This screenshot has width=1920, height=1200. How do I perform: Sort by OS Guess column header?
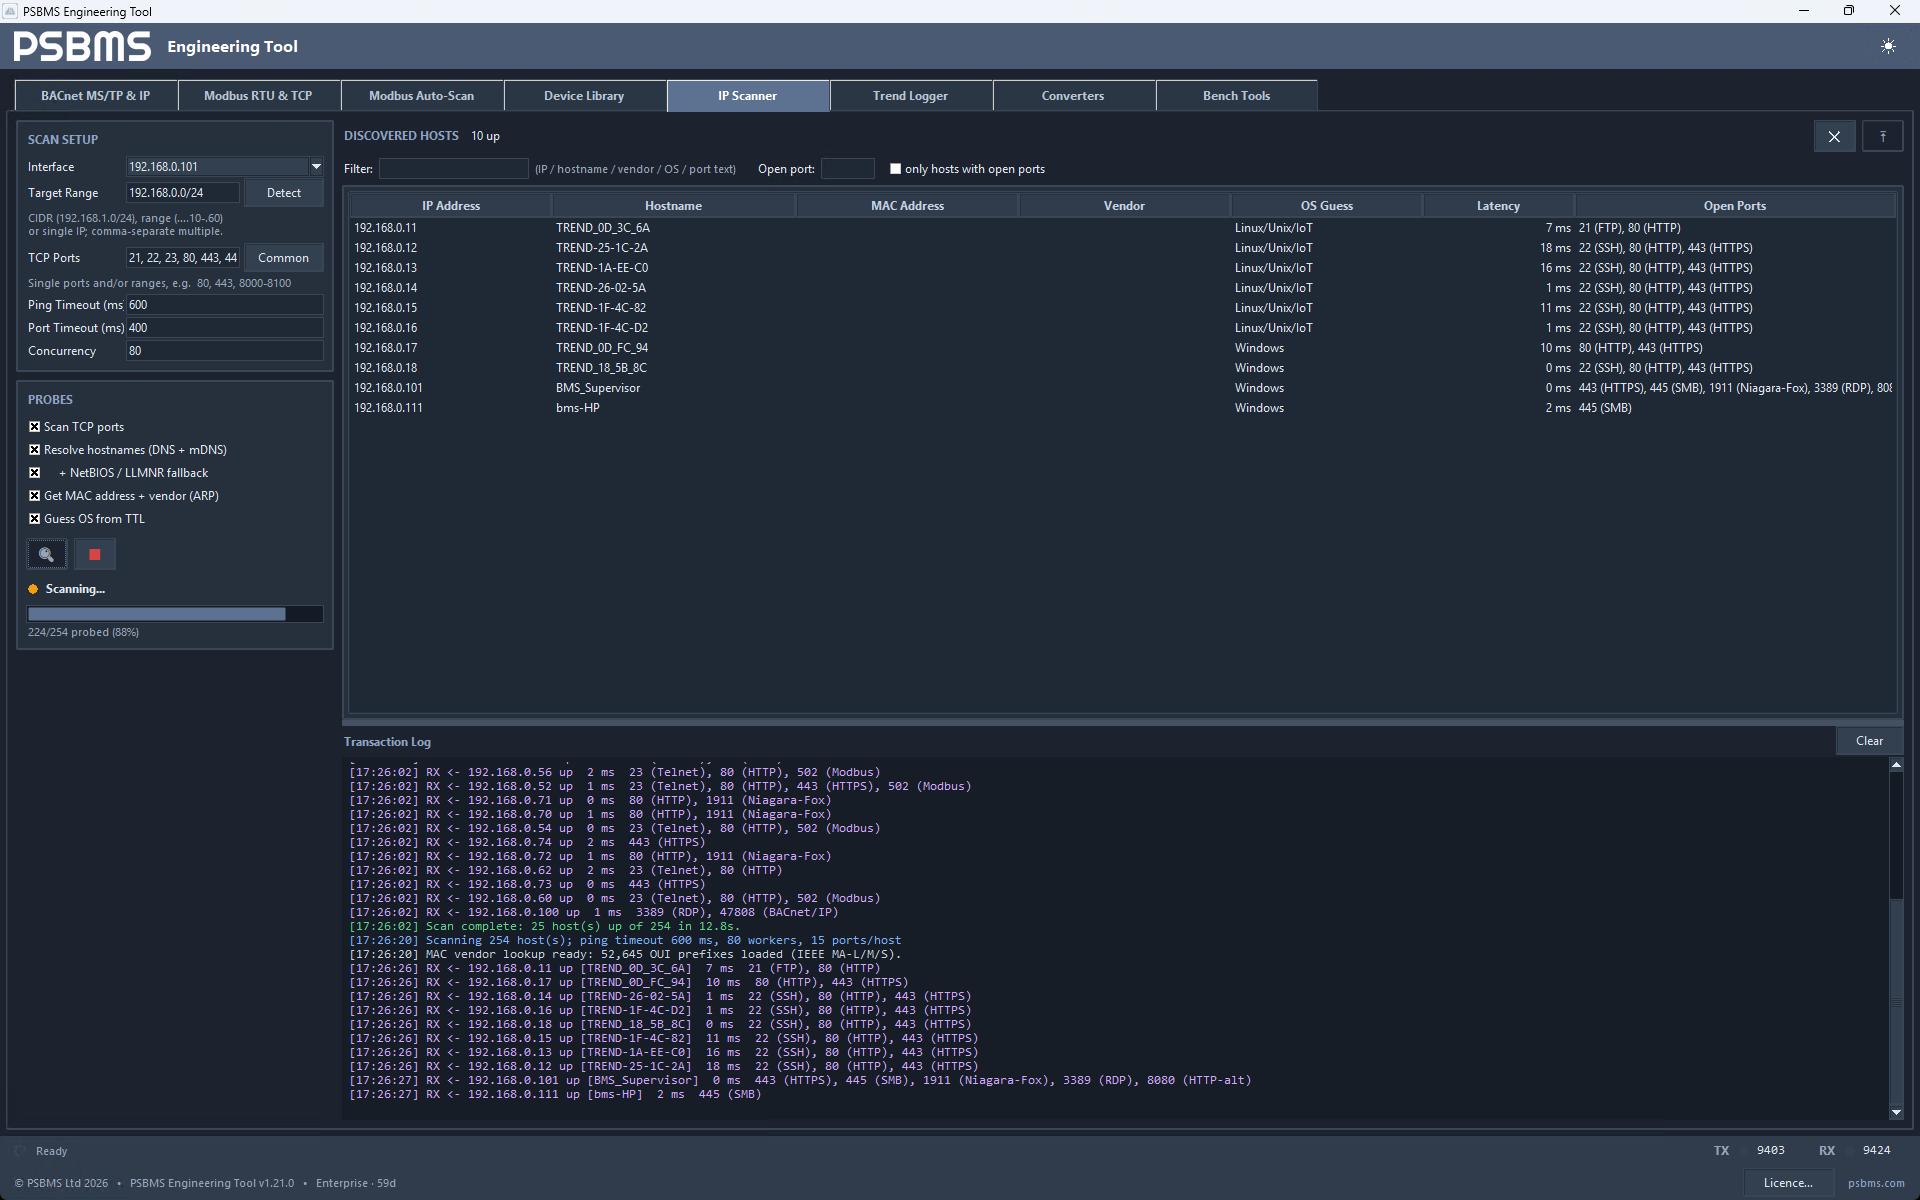click(1326, 206)
